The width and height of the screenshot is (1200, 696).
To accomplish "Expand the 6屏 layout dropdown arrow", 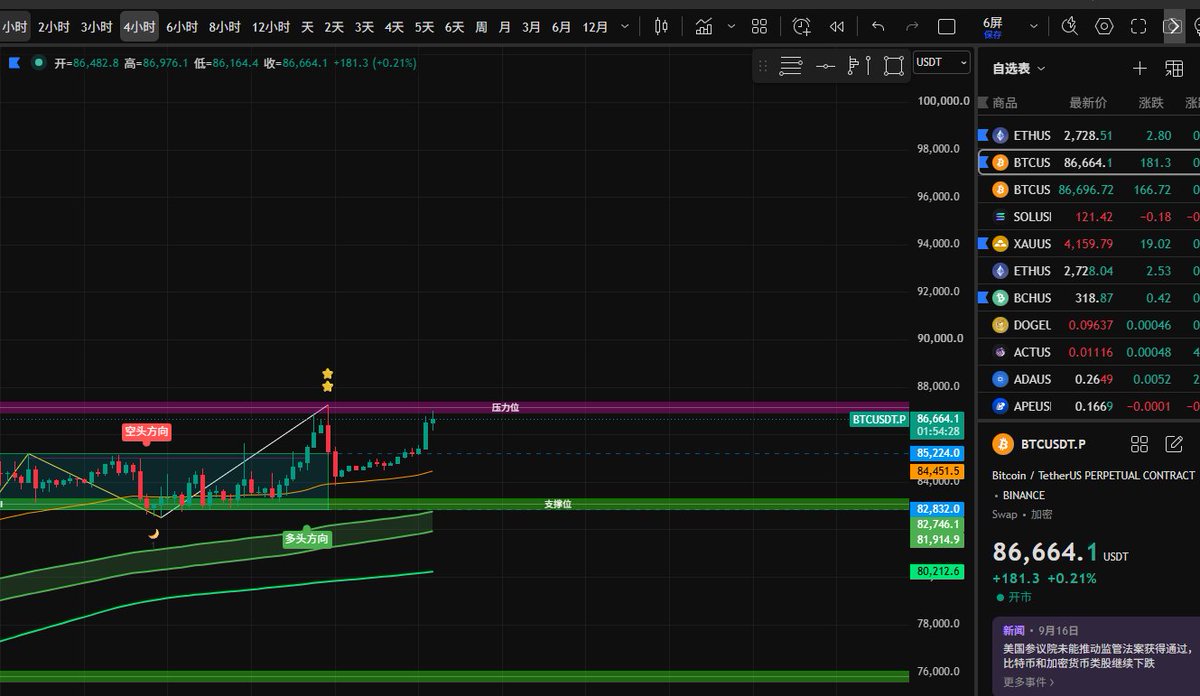I will coord(1034,27).
